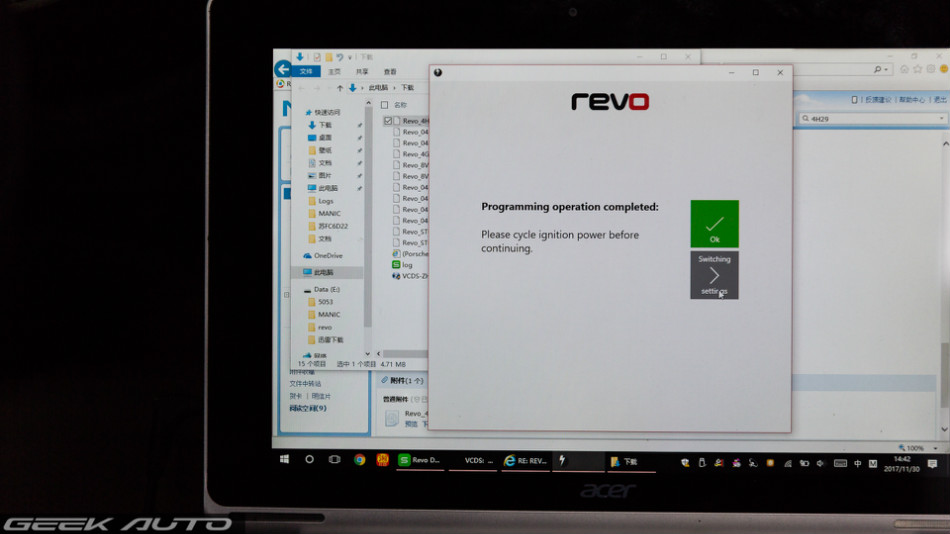Click the browser address bar search magnifier
Image resolution: width=950 pixels, height=534 pixels.
pyautogui.click(x=877, y=70)
